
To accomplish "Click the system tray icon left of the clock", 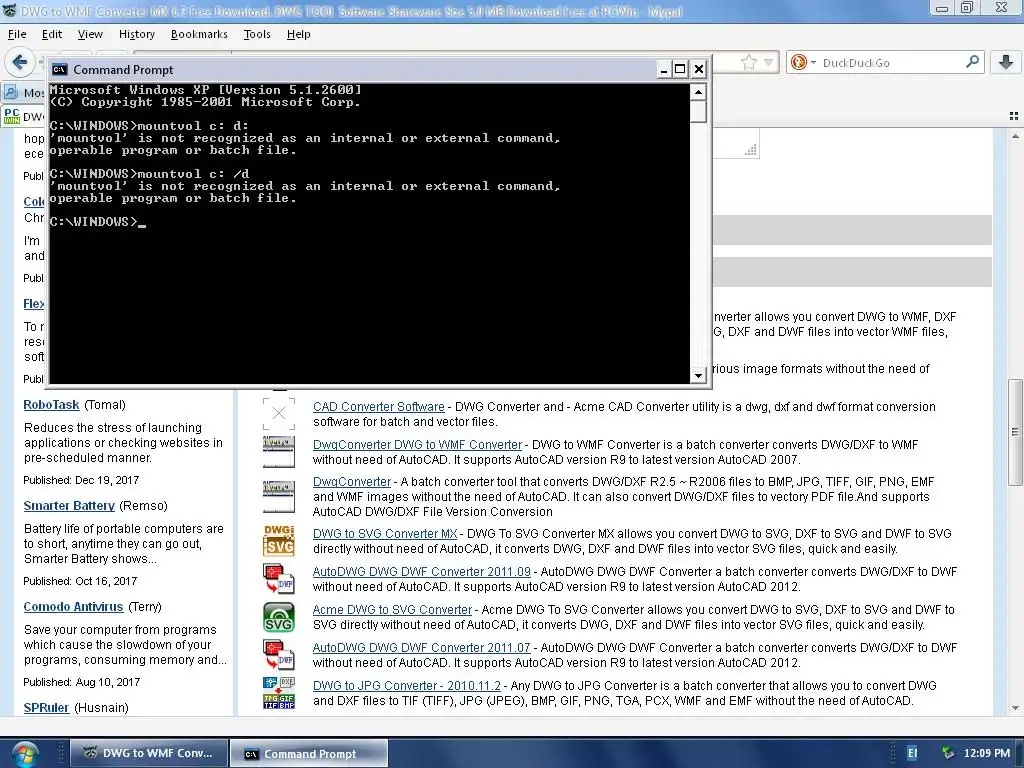I will coord(948,753).
